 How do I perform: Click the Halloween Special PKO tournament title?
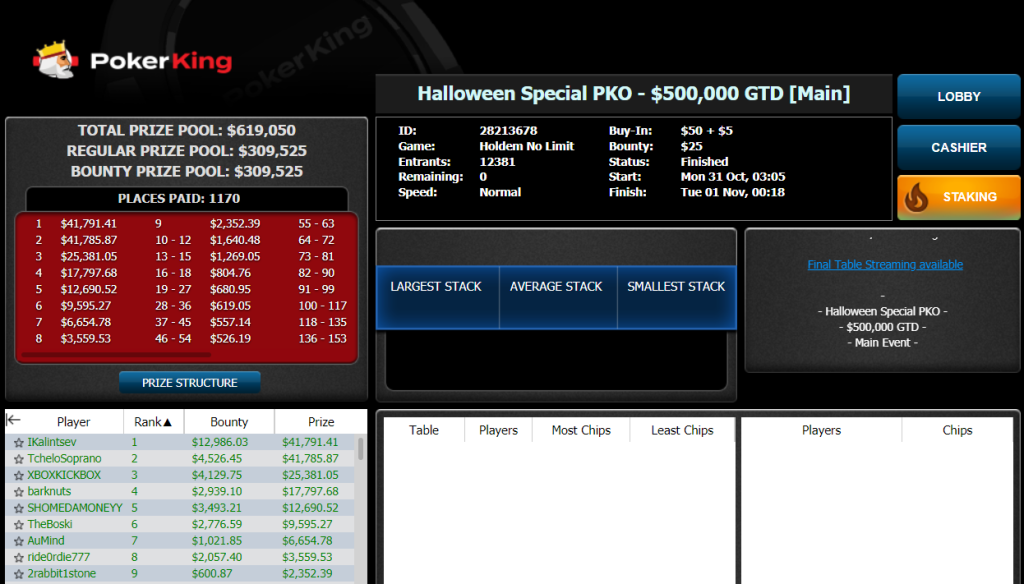pos(633,93)
